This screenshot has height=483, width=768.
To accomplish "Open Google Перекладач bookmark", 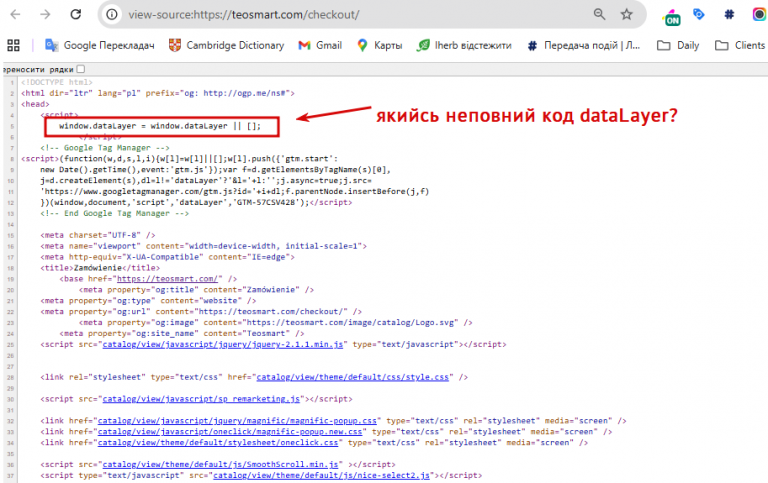I will pos(100,46).
